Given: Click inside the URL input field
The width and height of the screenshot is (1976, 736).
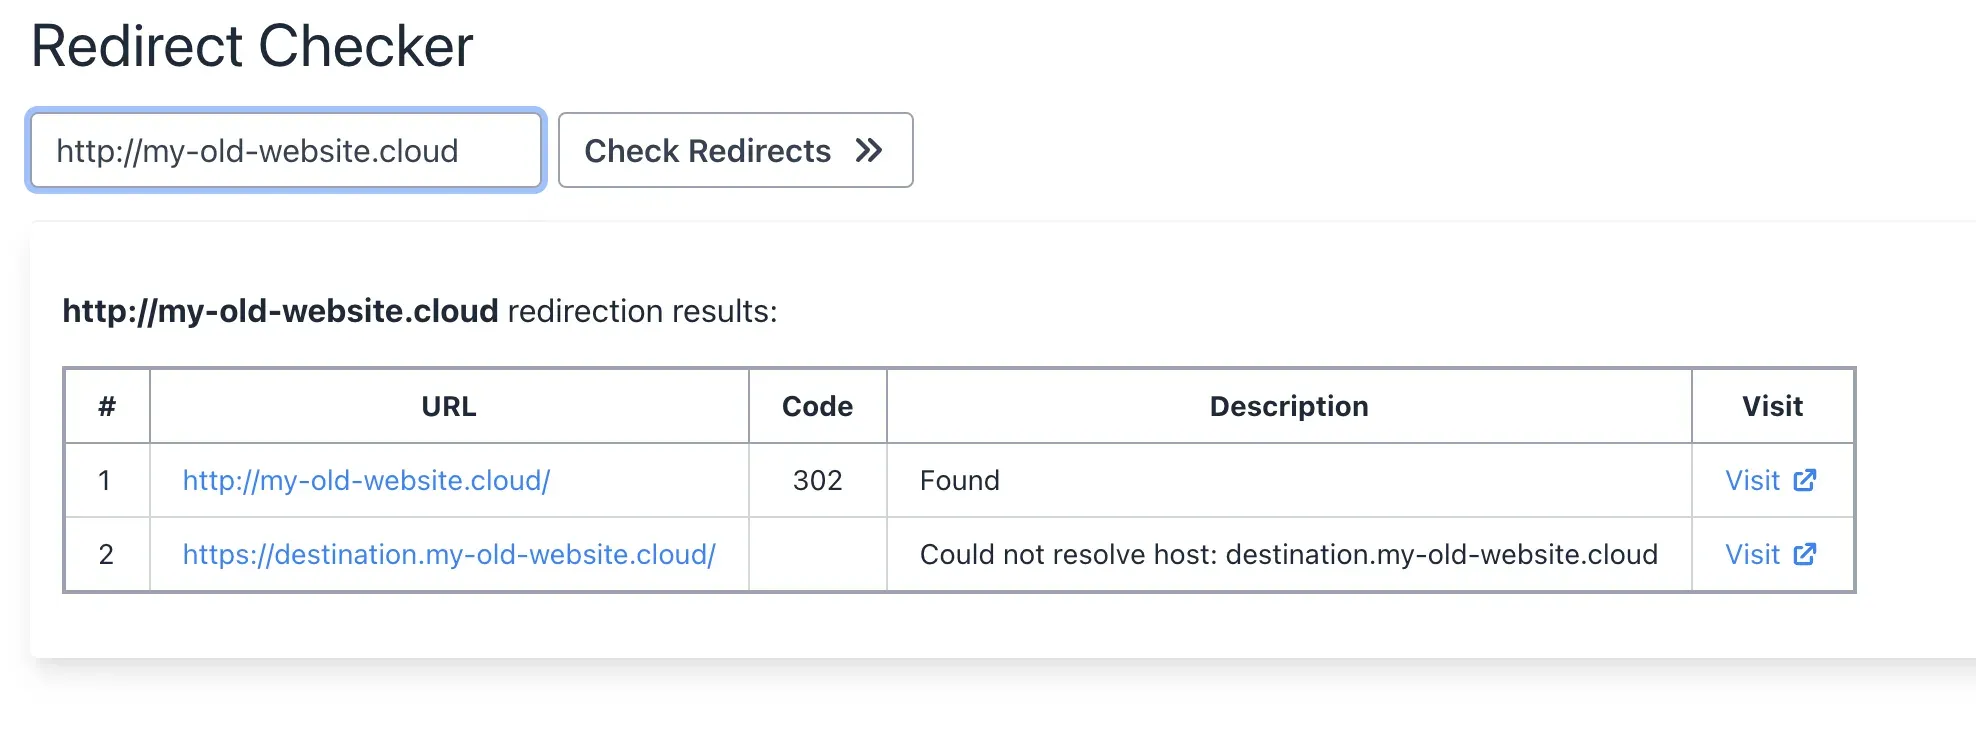Looking at the screenshot, I should [285, 151].
